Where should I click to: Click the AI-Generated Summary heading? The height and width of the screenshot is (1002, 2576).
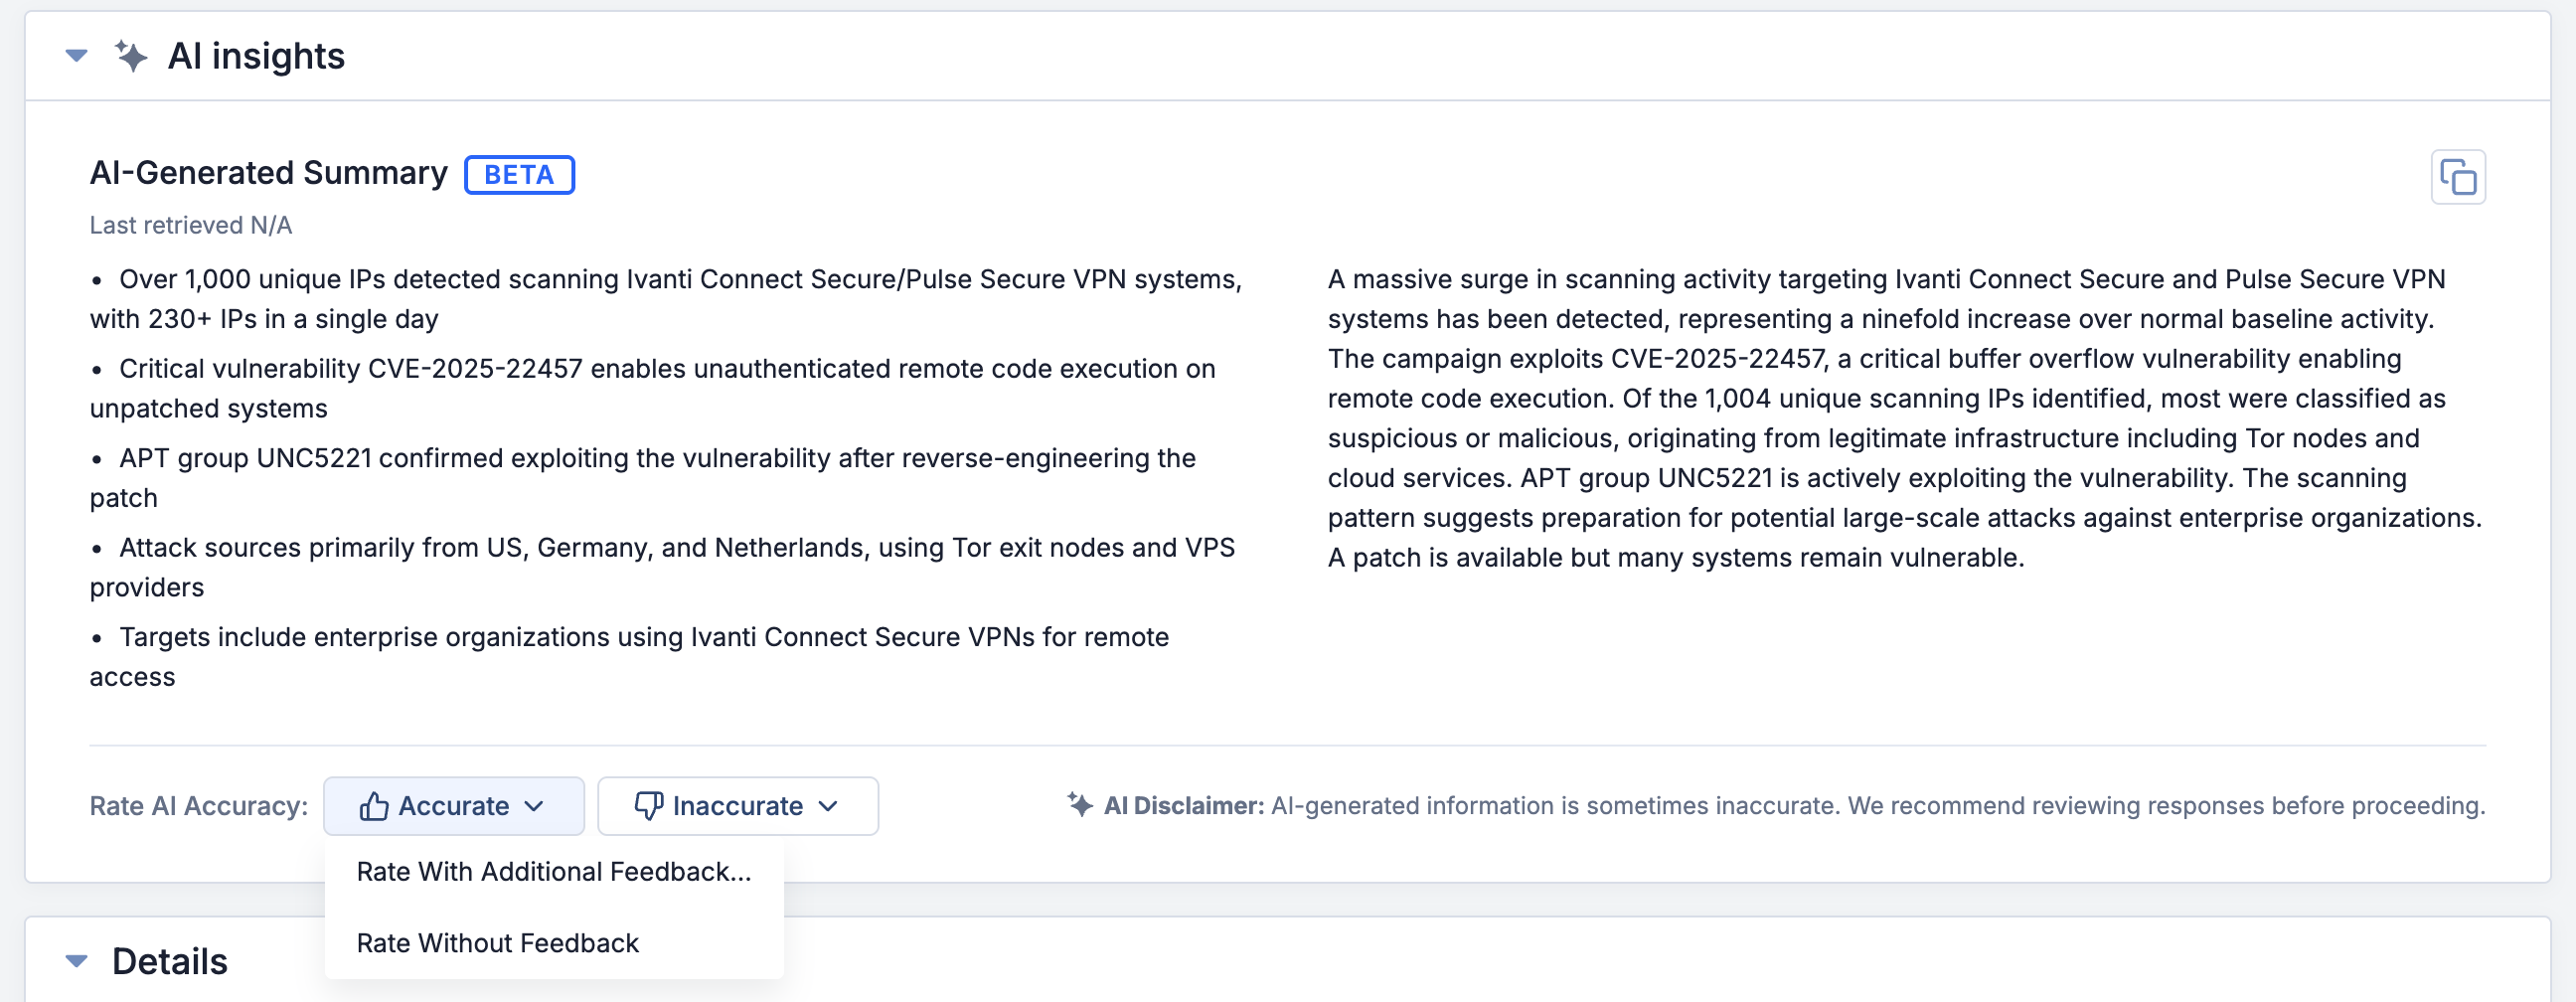click(x=268, y=172)
